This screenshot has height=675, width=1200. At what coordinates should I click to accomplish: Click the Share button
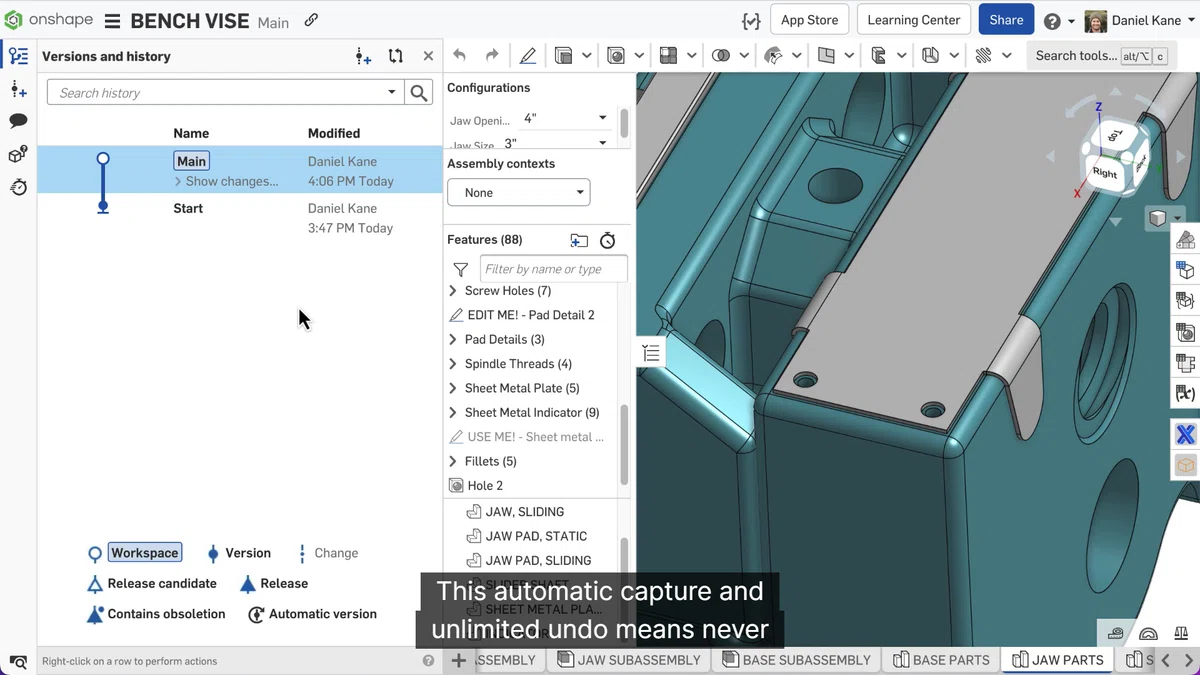point(1006,20)
